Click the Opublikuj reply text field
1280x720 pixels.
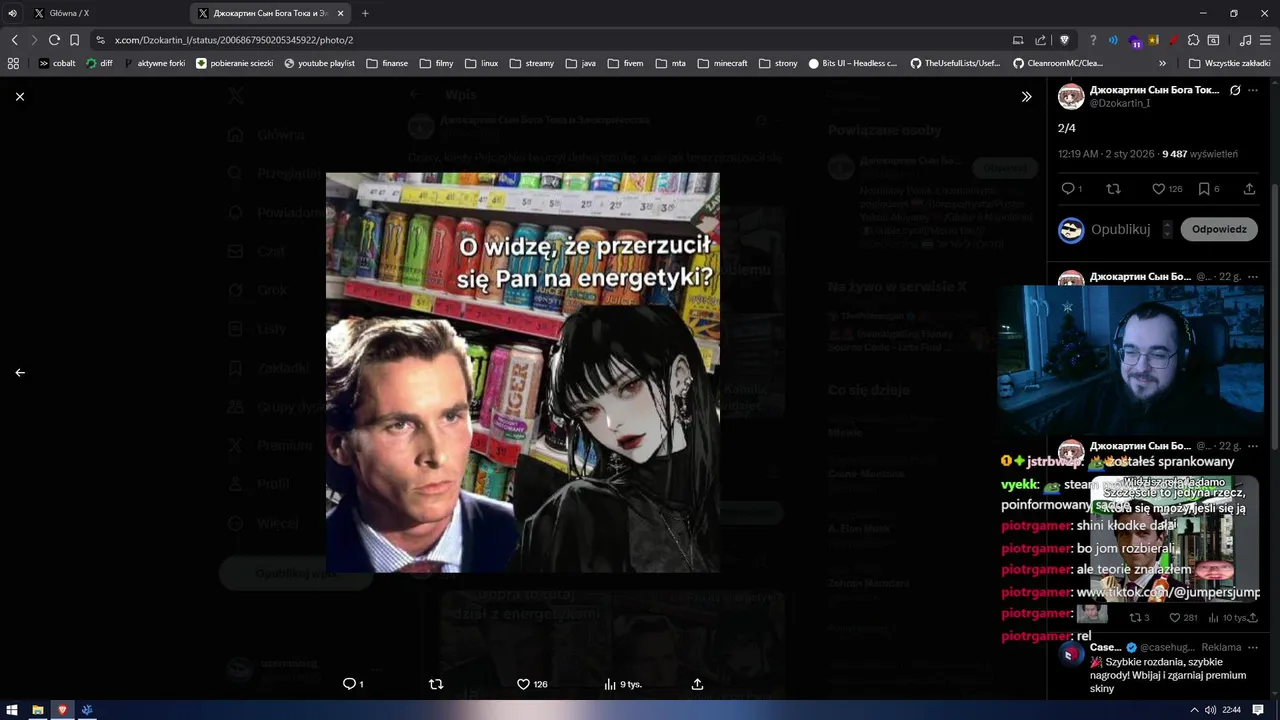[1120, 229]
